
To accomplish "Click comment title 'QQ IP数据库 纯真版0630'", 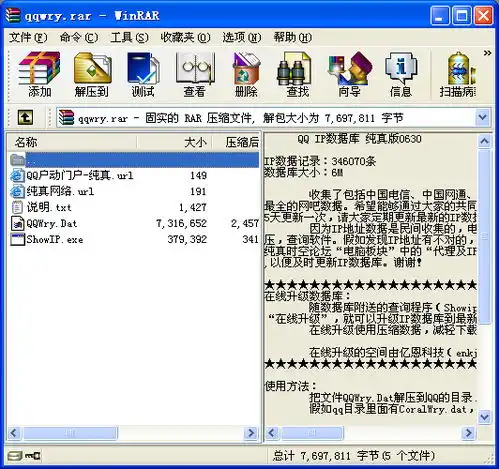I will [359, 139].
